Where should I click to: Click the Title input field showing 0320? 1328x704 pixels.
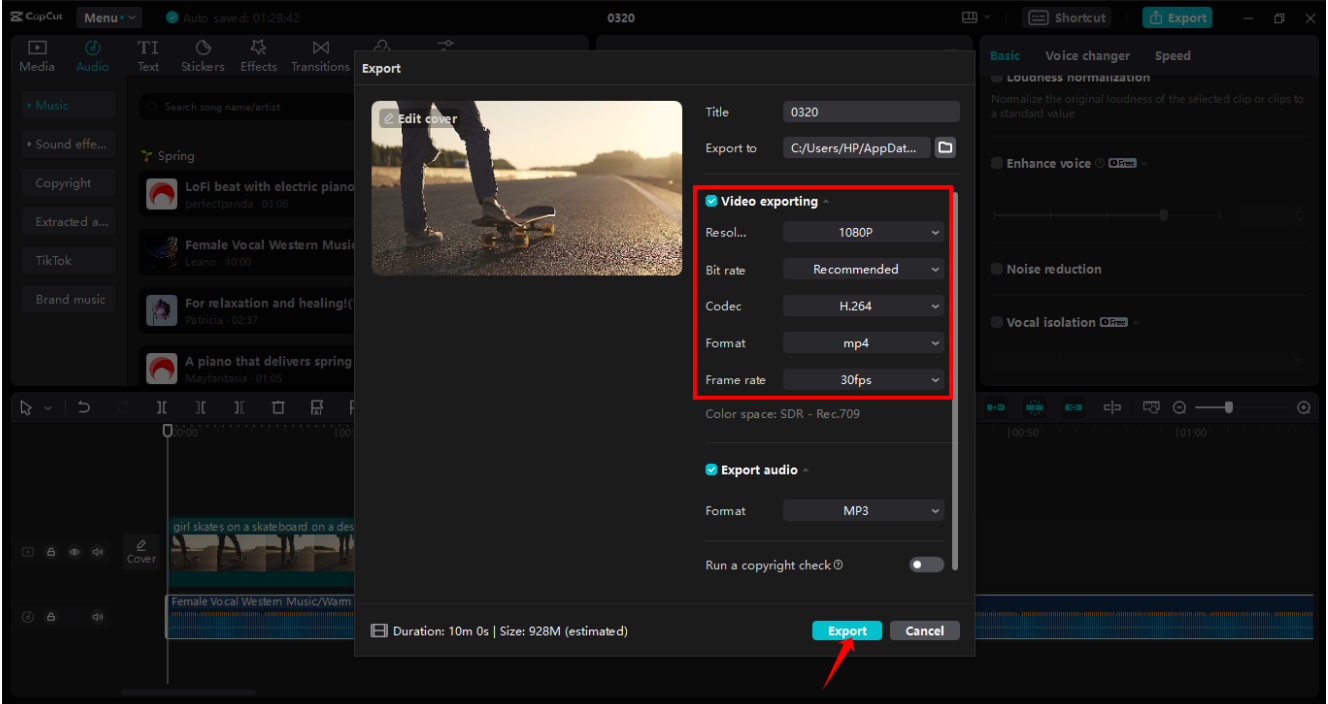coord(871,112)
